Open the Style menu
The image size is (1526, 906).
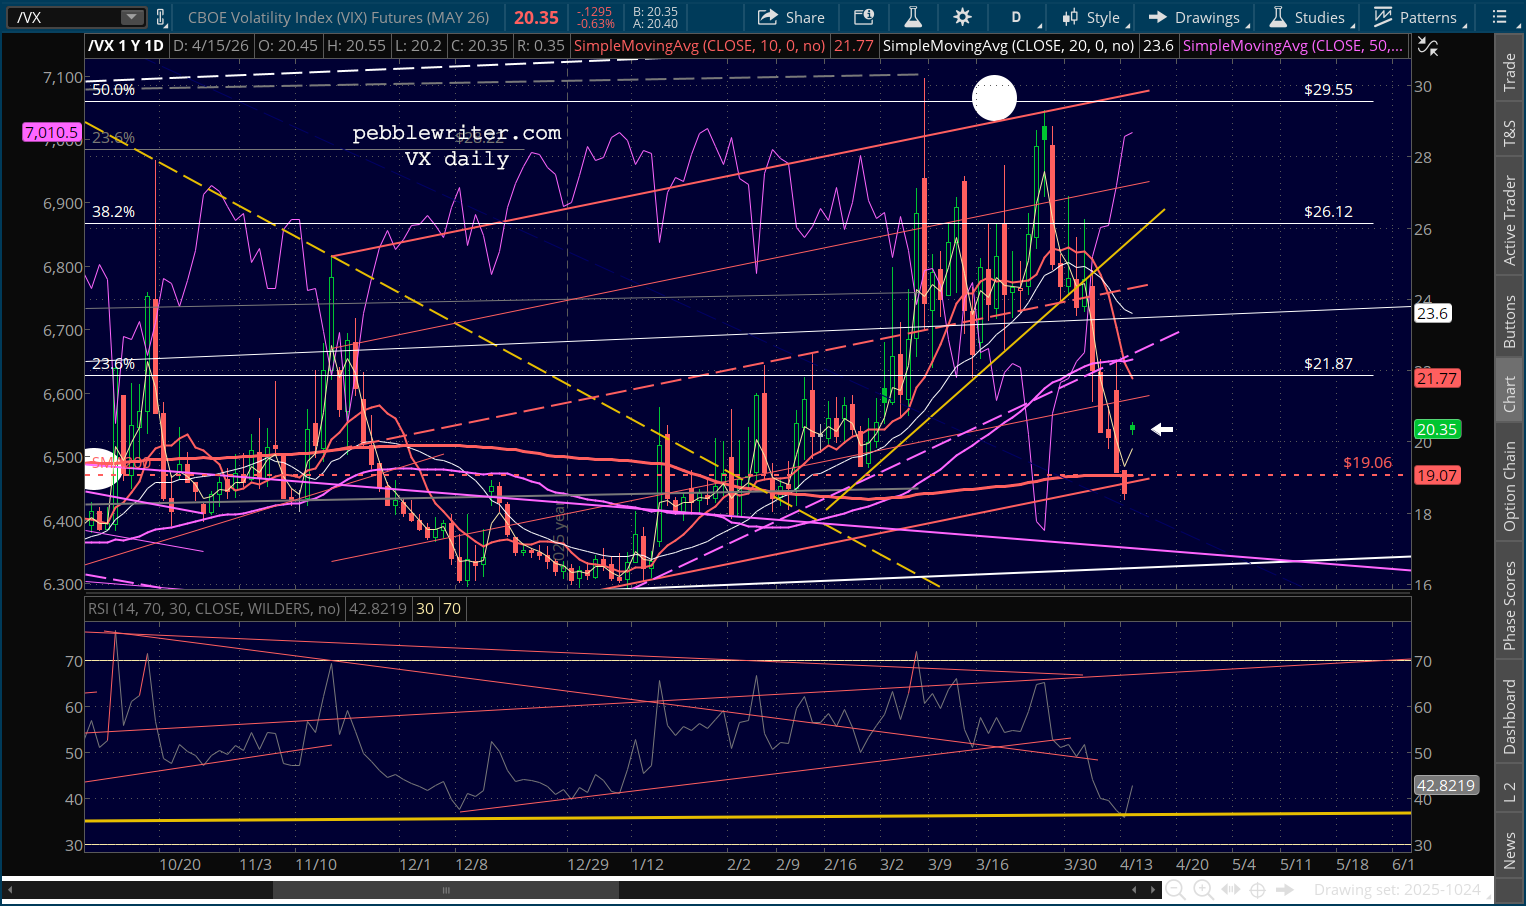pos(1093,17)
